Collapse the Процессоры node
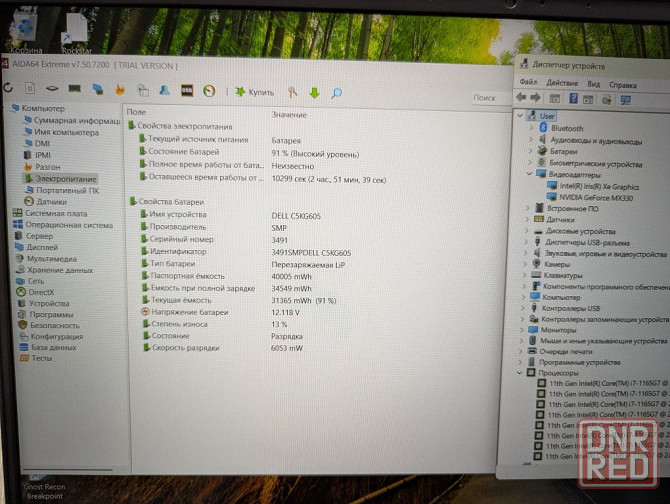This screenshot has height=504, width=670. [520, 372]
